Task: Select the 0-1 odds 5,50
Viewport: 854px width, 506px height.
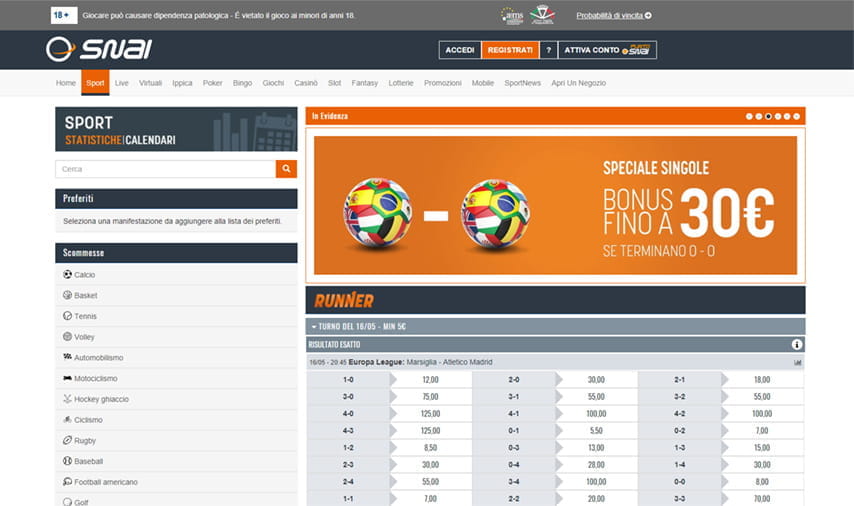Action: [596, 431]
